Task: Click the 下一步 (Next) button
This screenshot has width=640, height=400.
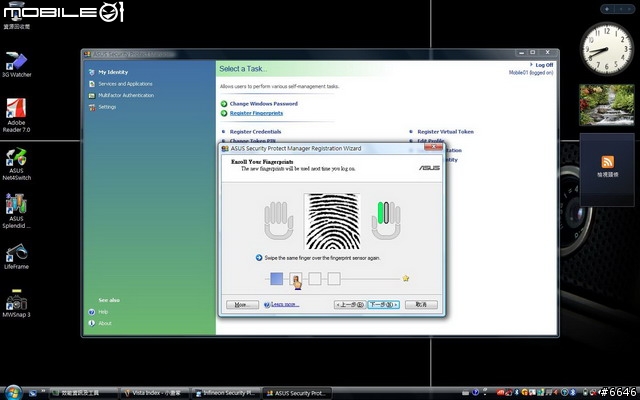Action: pos(383,304)
